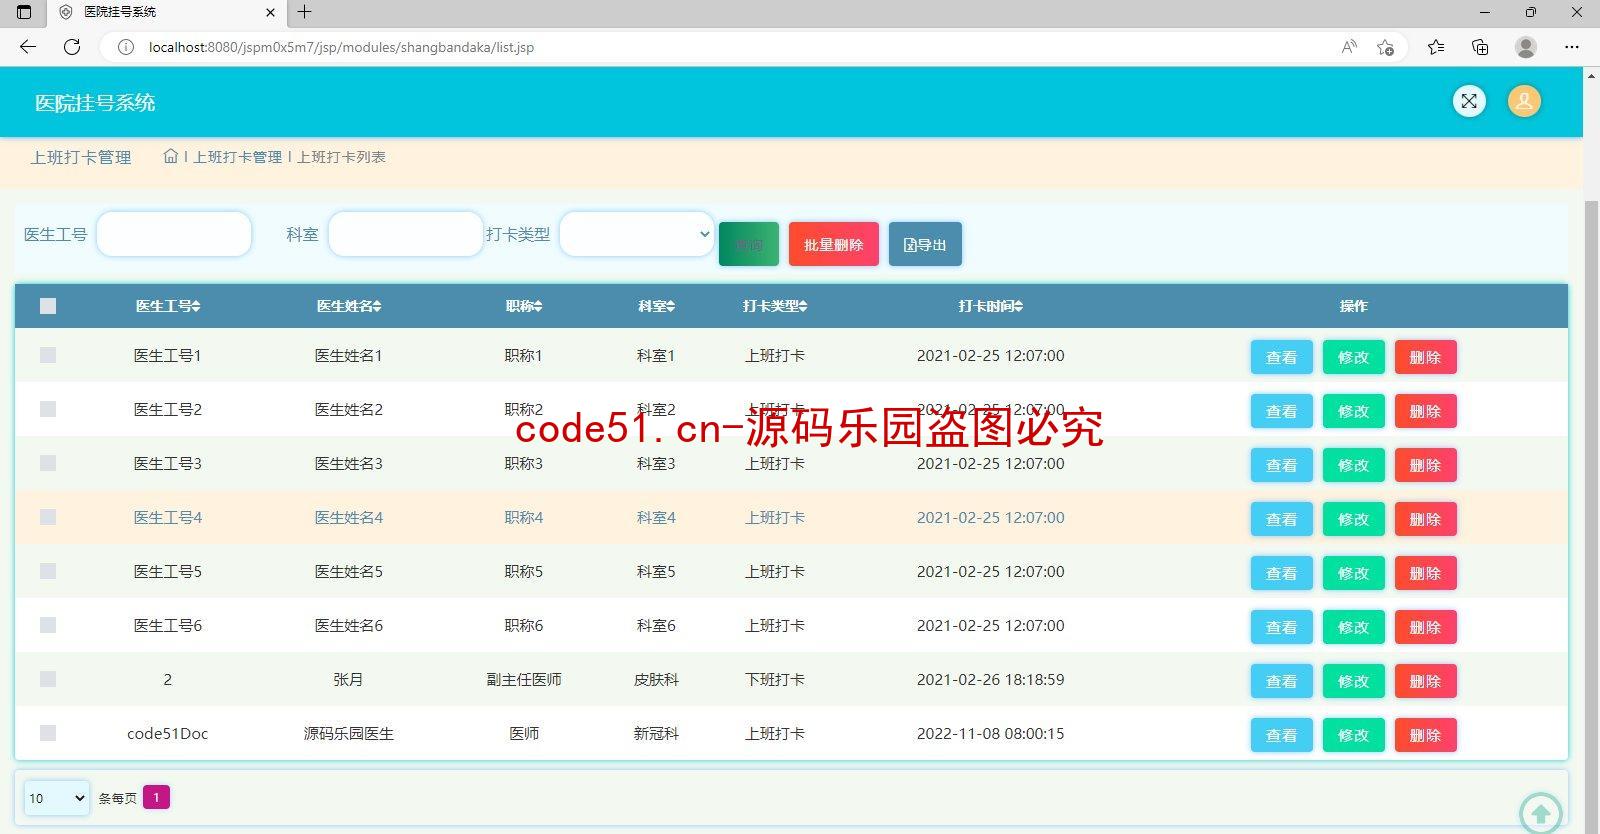
Task: Click 修改 for code51Doc row
Action: click(1354, 735)
